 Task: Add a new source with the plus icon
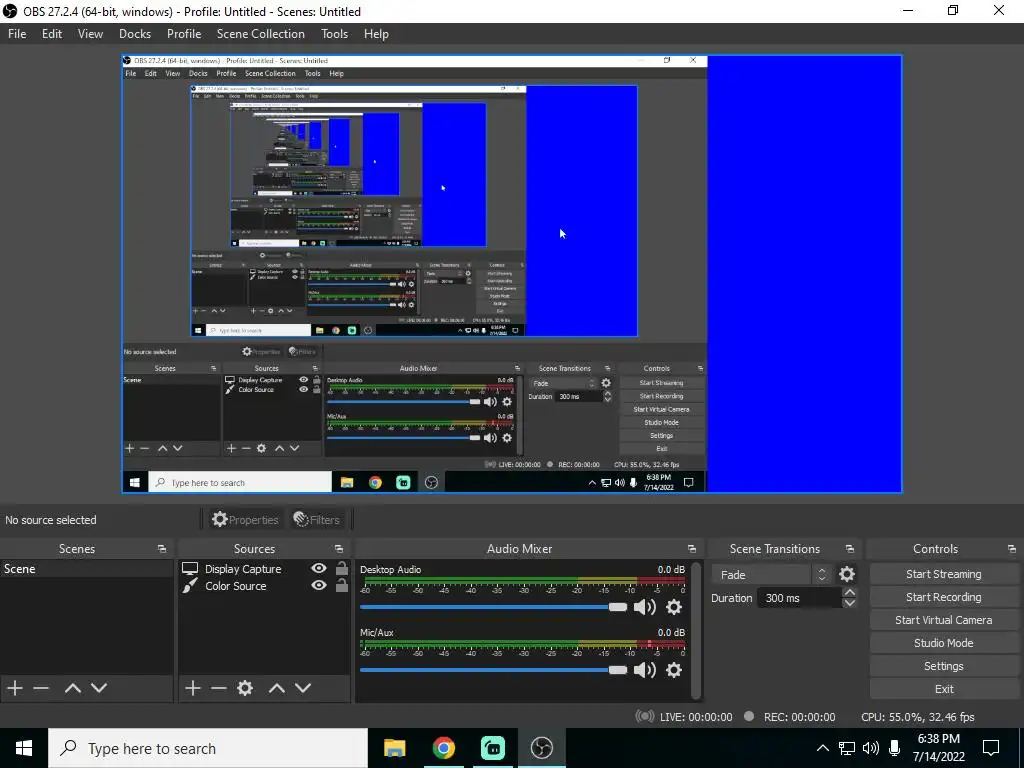point(193,688)
